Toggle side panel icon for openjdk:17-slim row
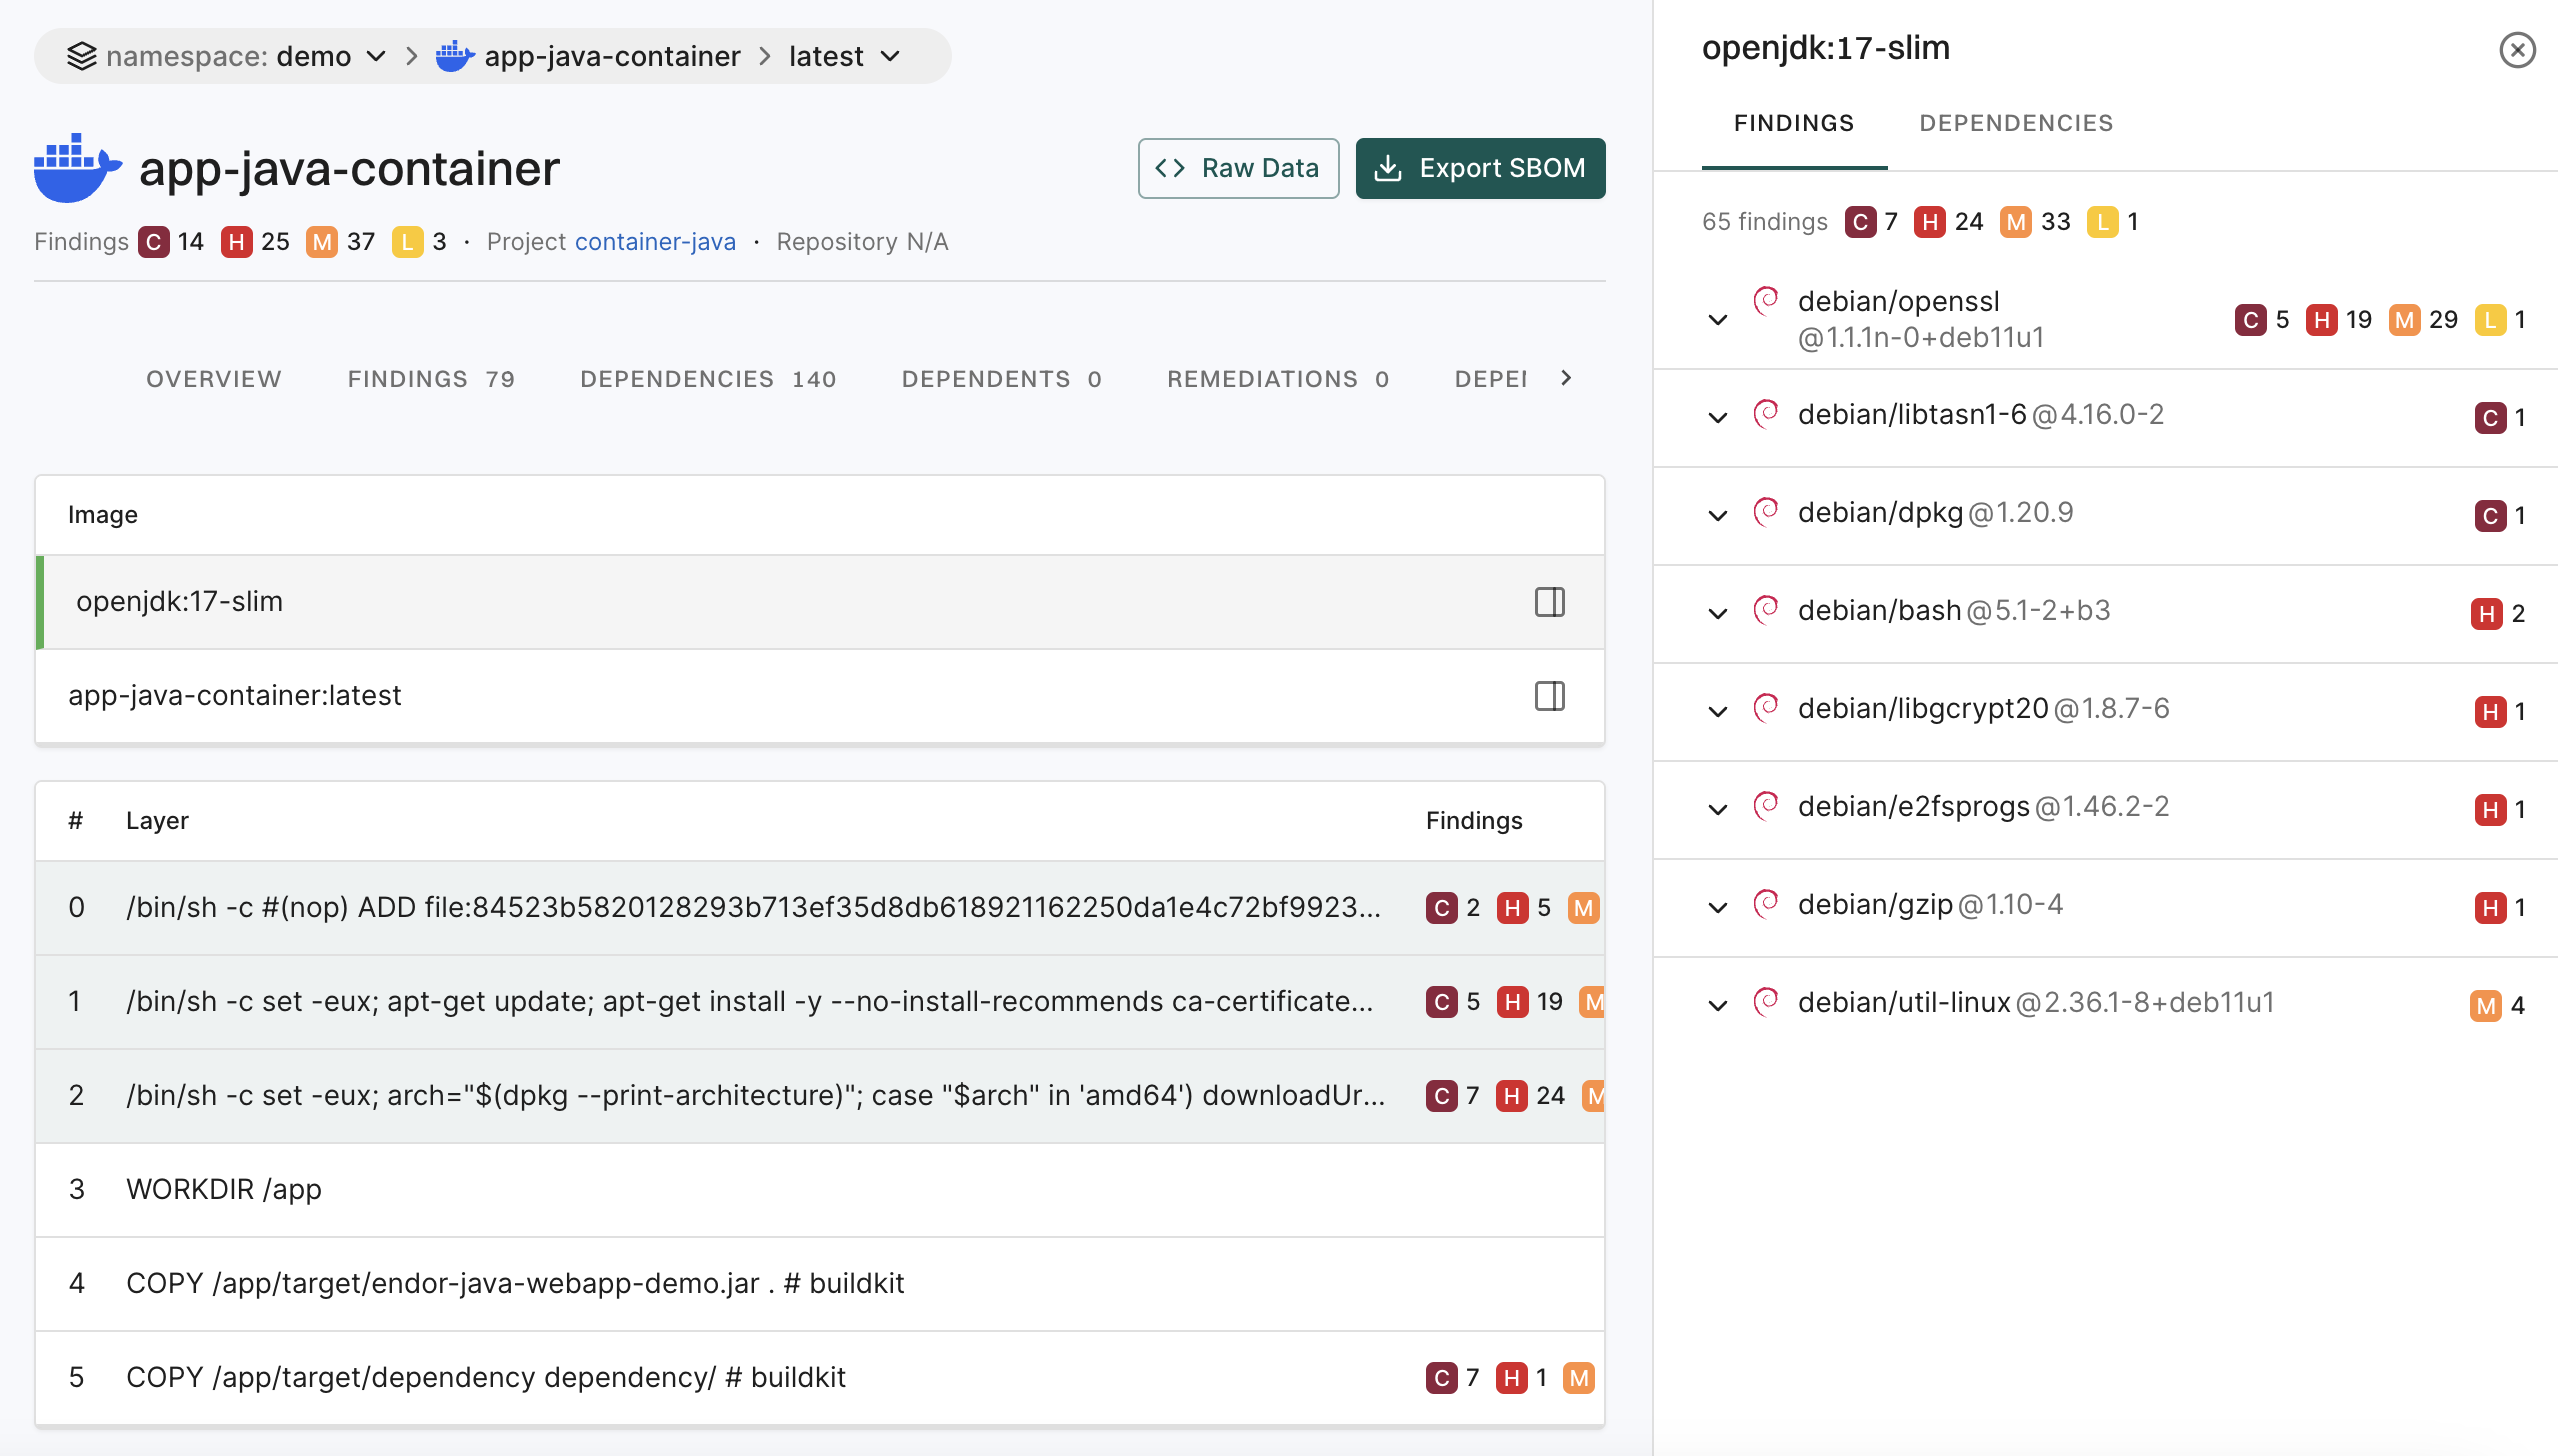This screenshot has width=2558, height=1456. tap(1549, 602)
